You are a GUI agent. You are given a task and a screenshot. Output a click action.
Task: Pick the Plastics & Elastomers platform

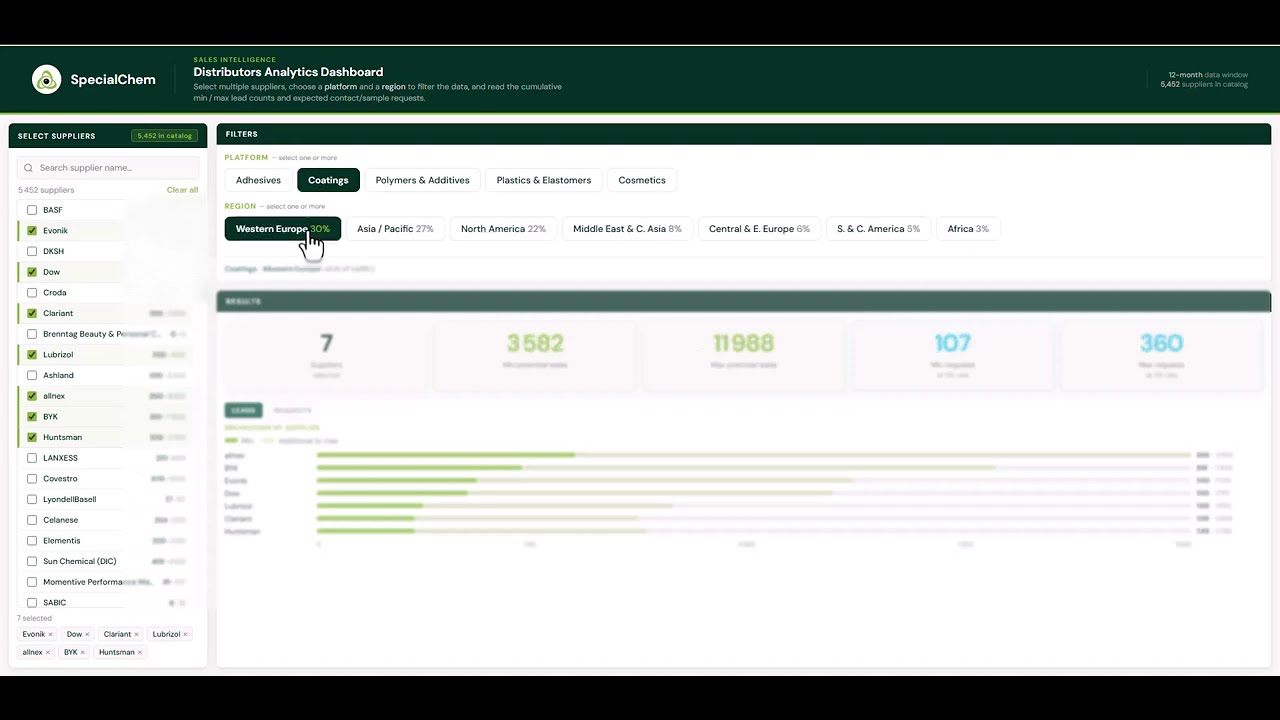(544, 180)
